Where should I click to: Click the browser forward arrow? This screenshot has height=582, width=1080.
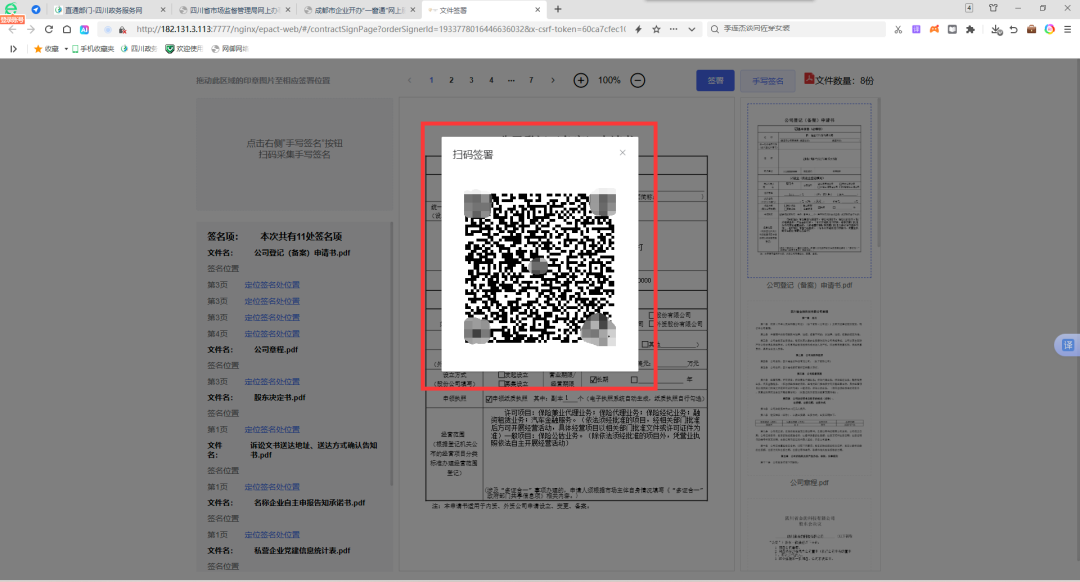click(30, 30)
